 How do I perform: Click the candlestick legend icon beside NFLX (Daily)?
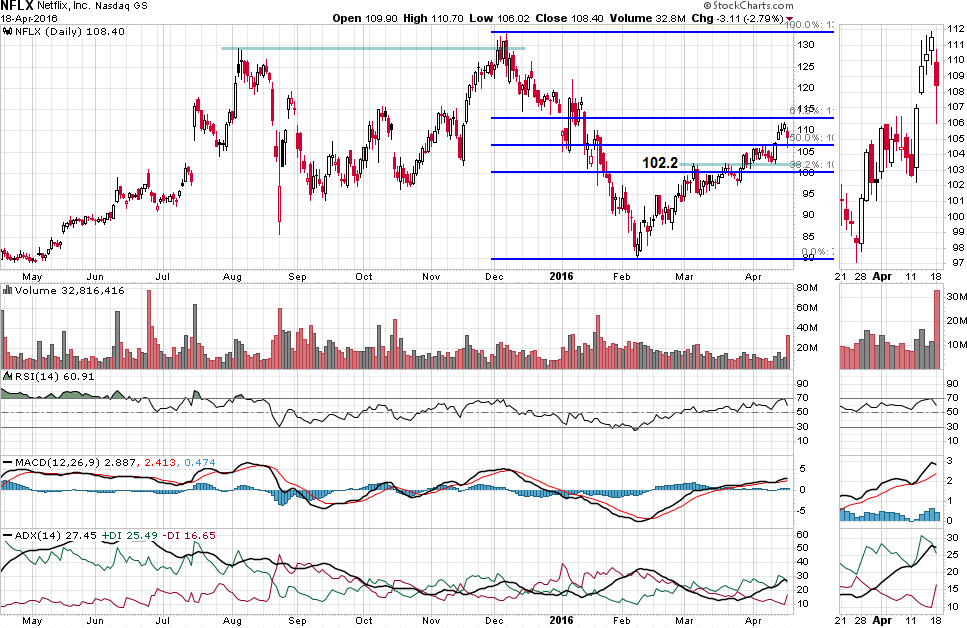[7, 31]
